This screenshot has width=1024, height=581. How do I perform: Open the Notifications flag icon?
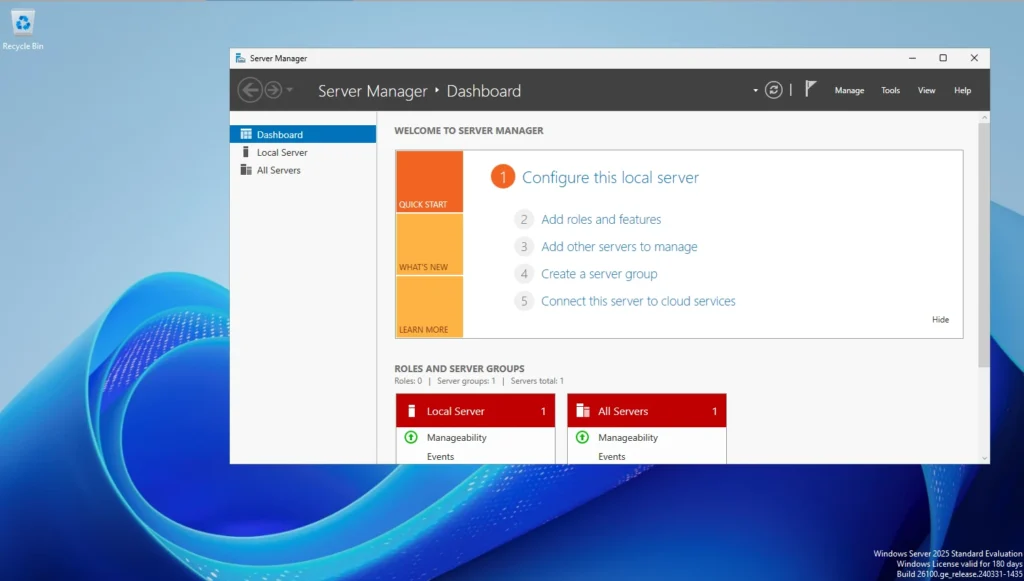(810, 89)
